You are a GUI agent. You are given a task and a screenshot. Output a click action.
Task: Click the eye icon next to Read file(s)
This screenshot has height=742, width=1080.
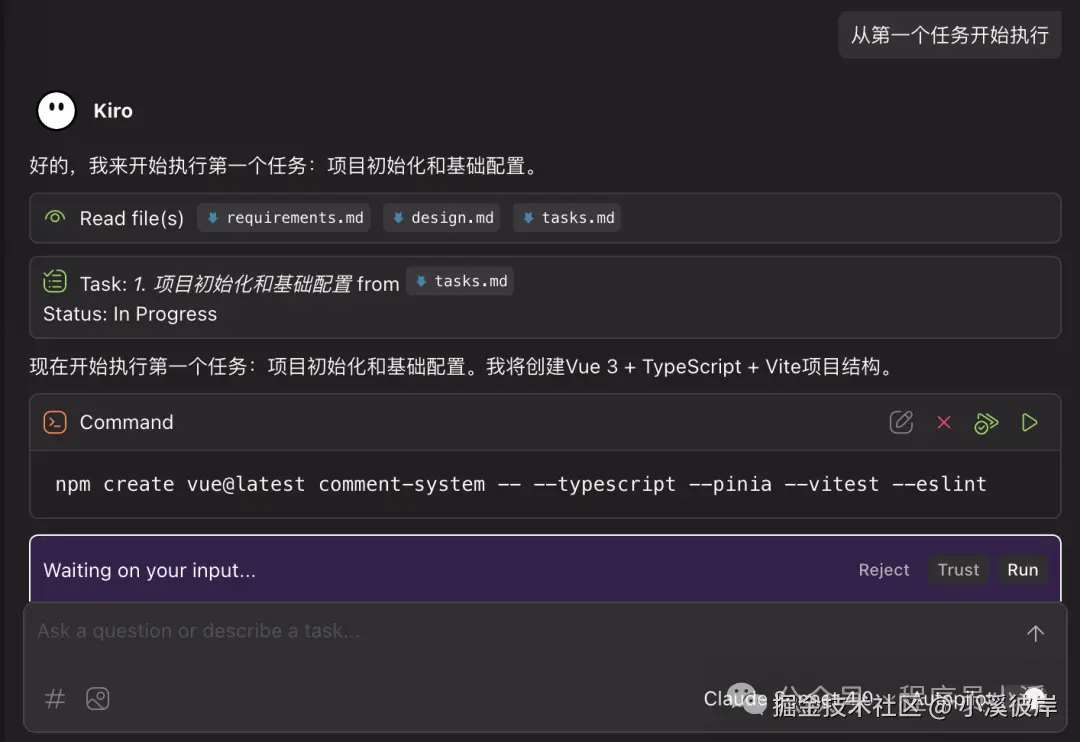click(54, 218)
